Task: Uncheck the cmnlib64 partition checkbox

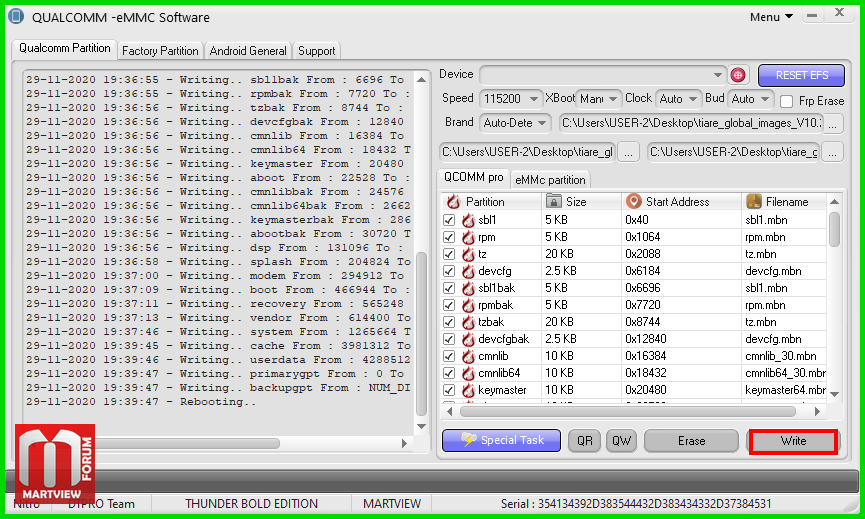Action: click(x=448, y=373)
